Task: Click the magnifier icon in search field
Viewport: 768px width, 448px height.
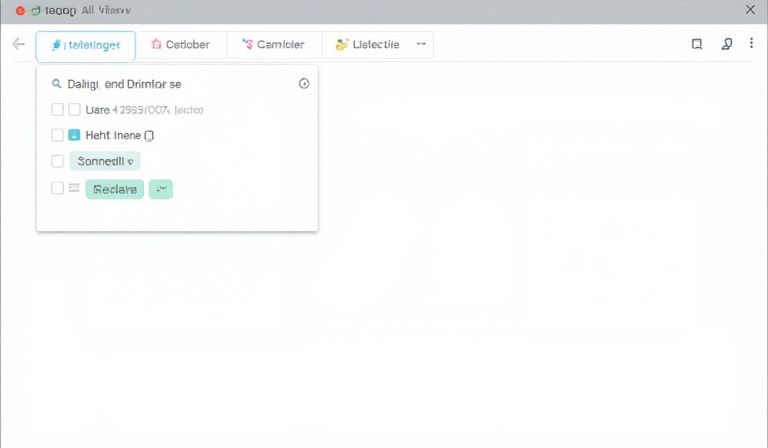Action: (57, 84)
